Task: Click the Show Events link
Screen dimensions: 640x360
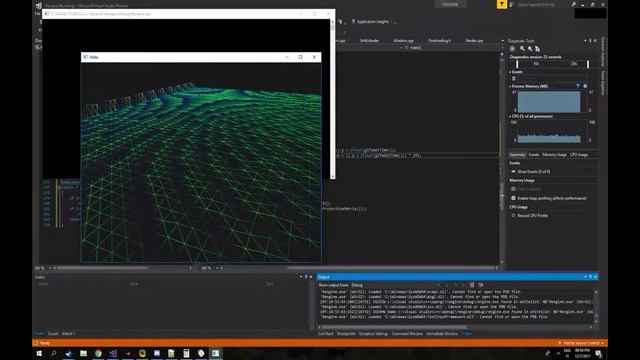Action: 533,171
